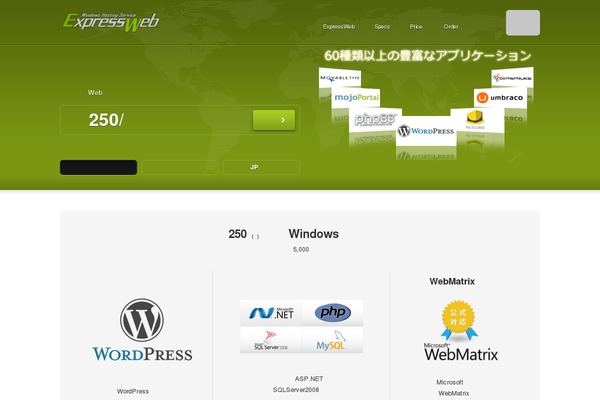Click the Microsoft .NET logo tile
Image resolution: width=600 pixels, height=400 pixels.
coord(271,313)
